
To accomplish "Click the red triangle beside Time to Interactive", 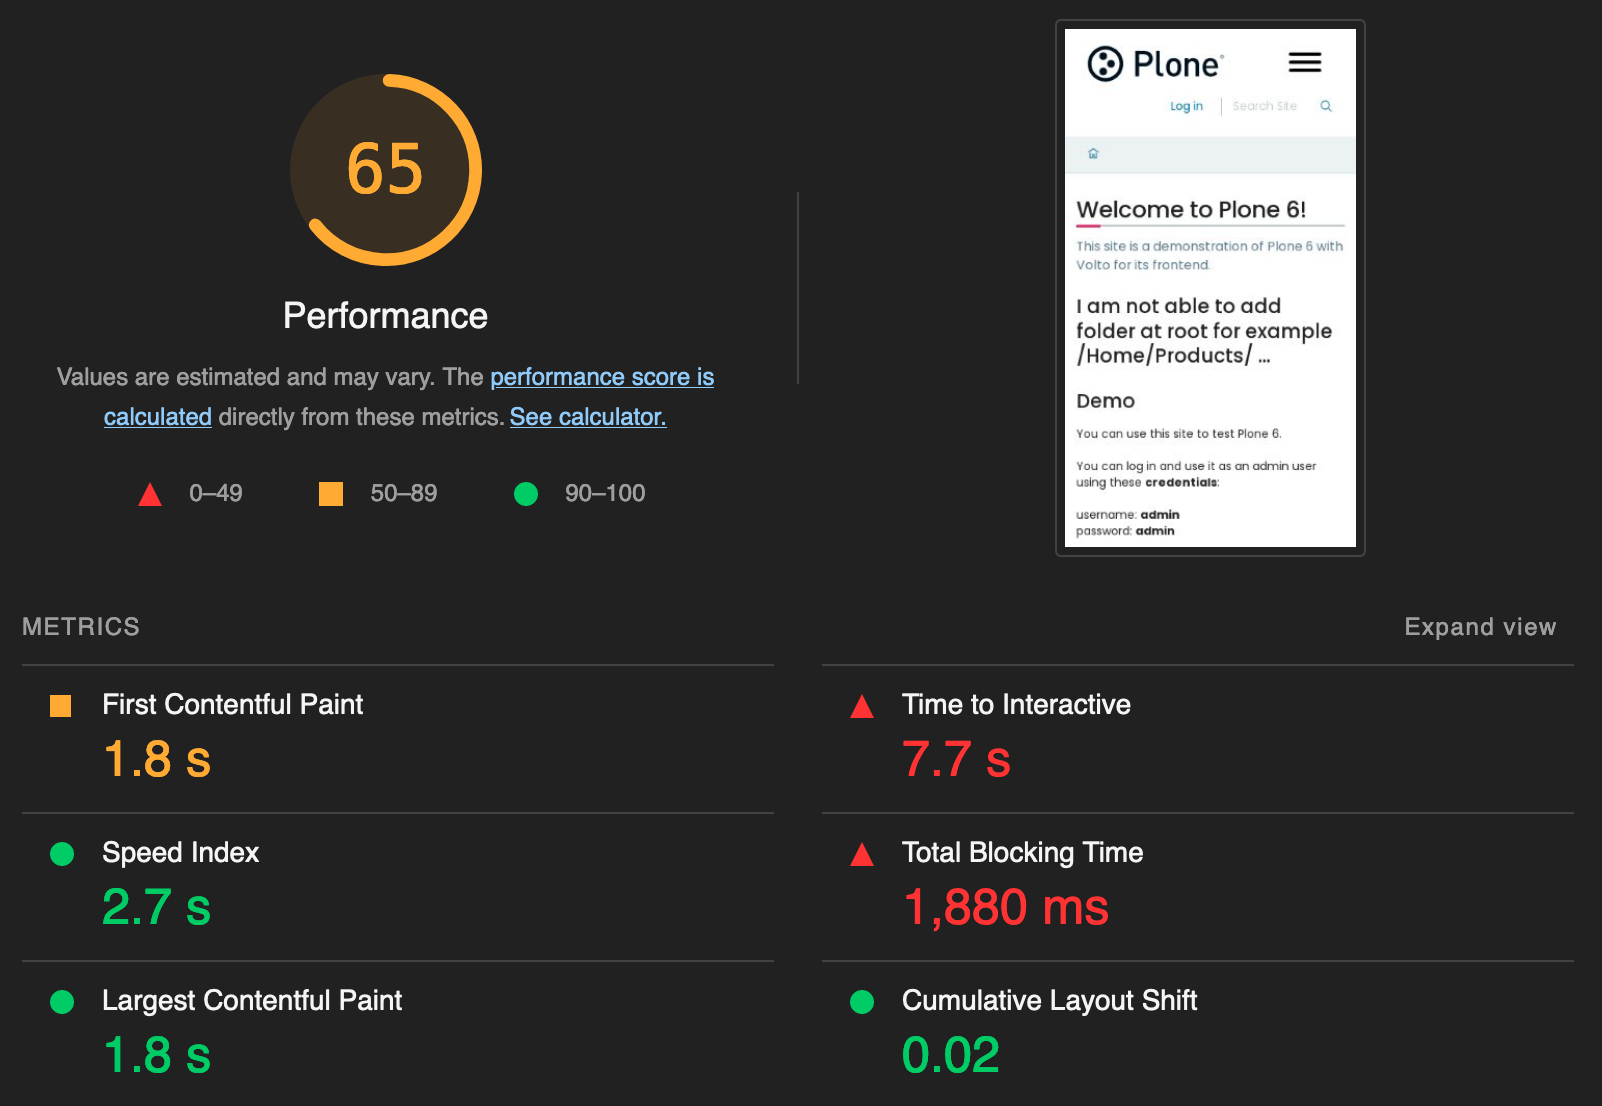I will click(x=861, y=707).
